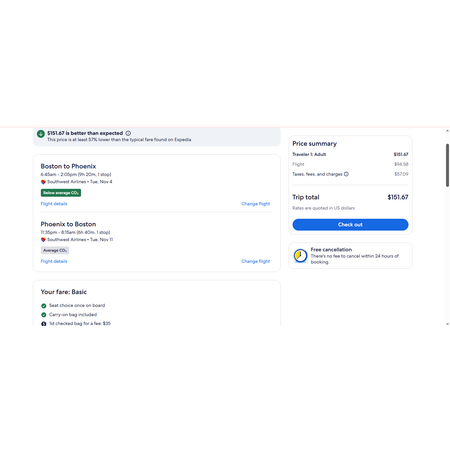Screen dimensions: 450x450
Task: Click the Average CO₂ badge
Action: coord(55,250)
